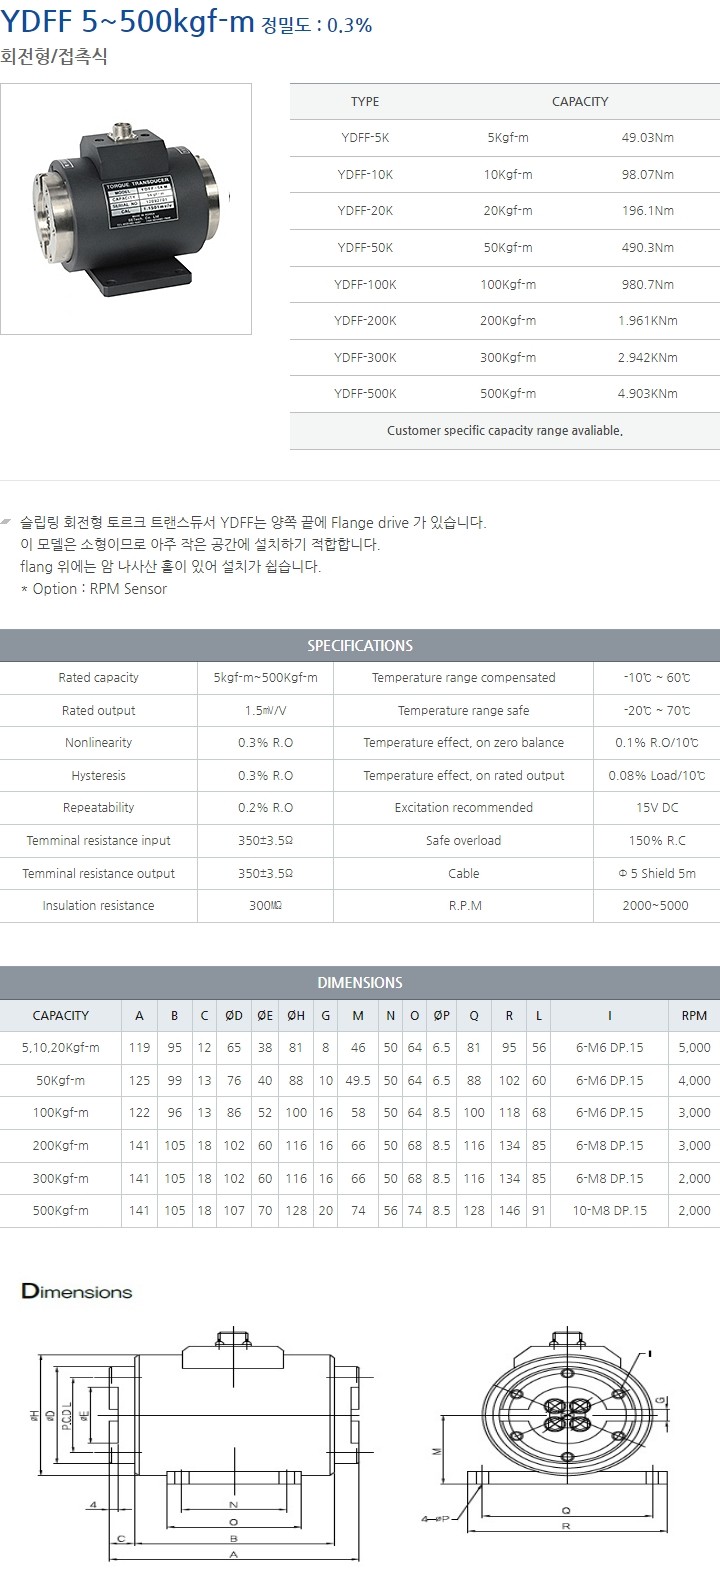Viewport: 720px width, 1594px height.
Task: Click the torque transducer product photo
Action: 126,208
